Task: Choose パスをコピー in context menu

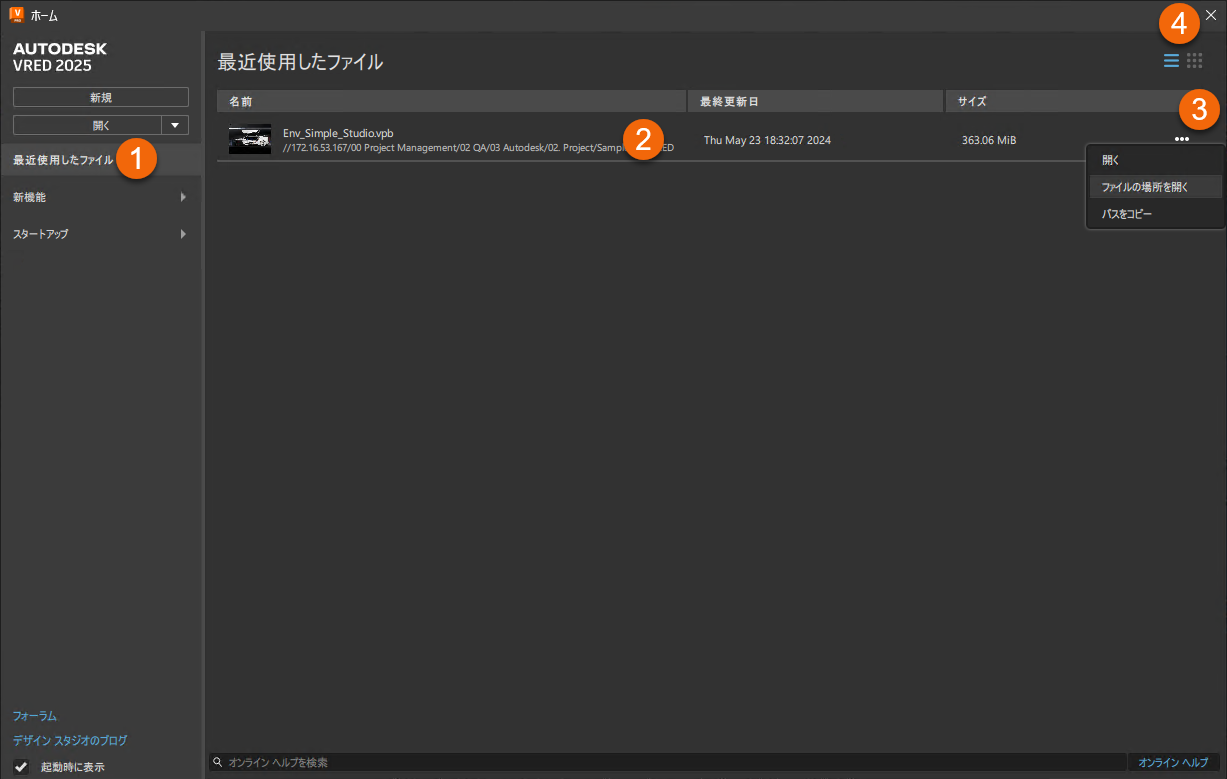Action: [x=1155, y=214]
